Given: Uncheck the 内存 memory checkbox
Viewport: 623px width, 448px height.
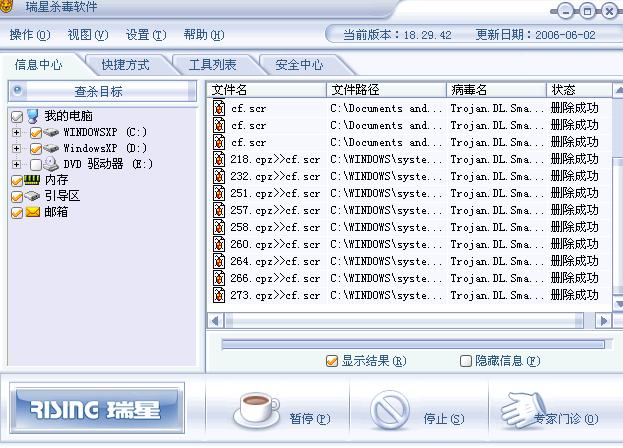Looking at the screenshot, I should 17,181.
